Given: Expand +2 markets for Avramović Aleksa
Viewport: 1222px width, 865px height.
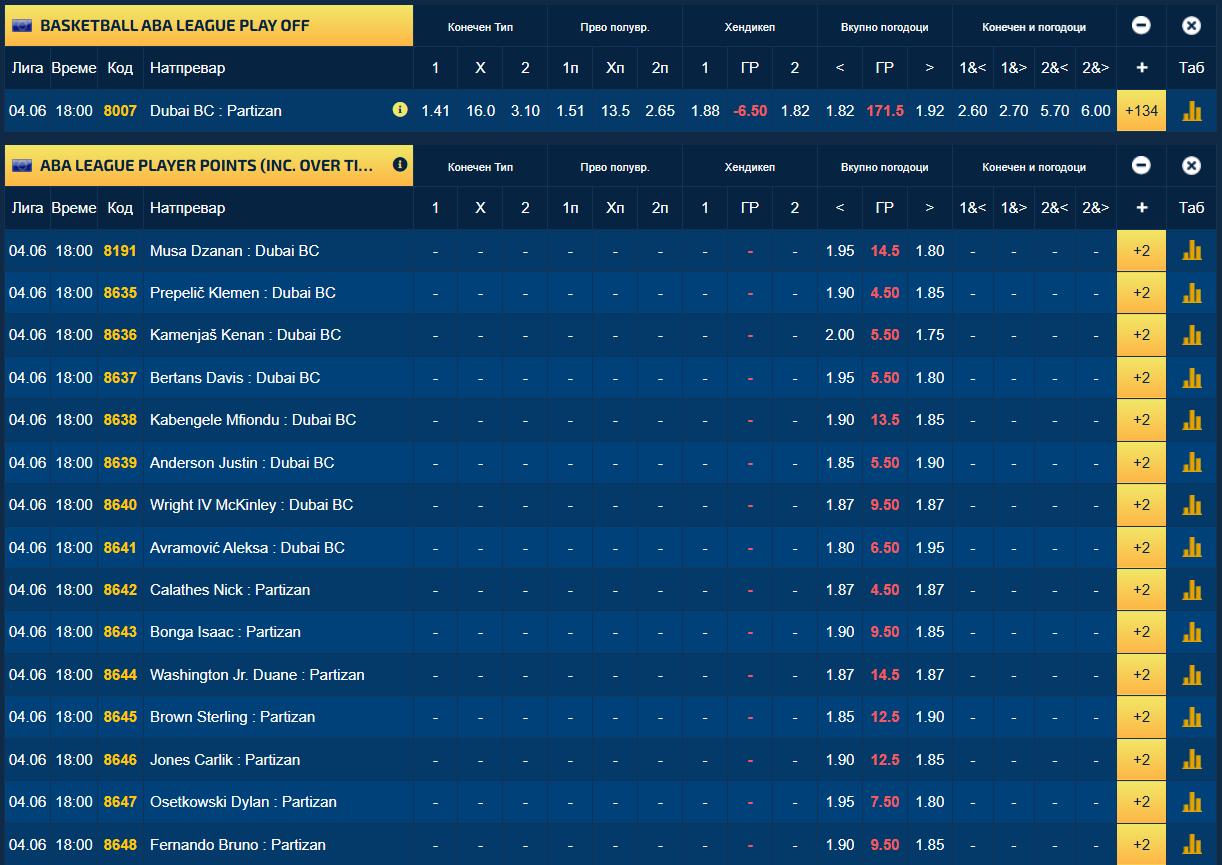Looking at the screenshot, I should tap(1141, 548).
